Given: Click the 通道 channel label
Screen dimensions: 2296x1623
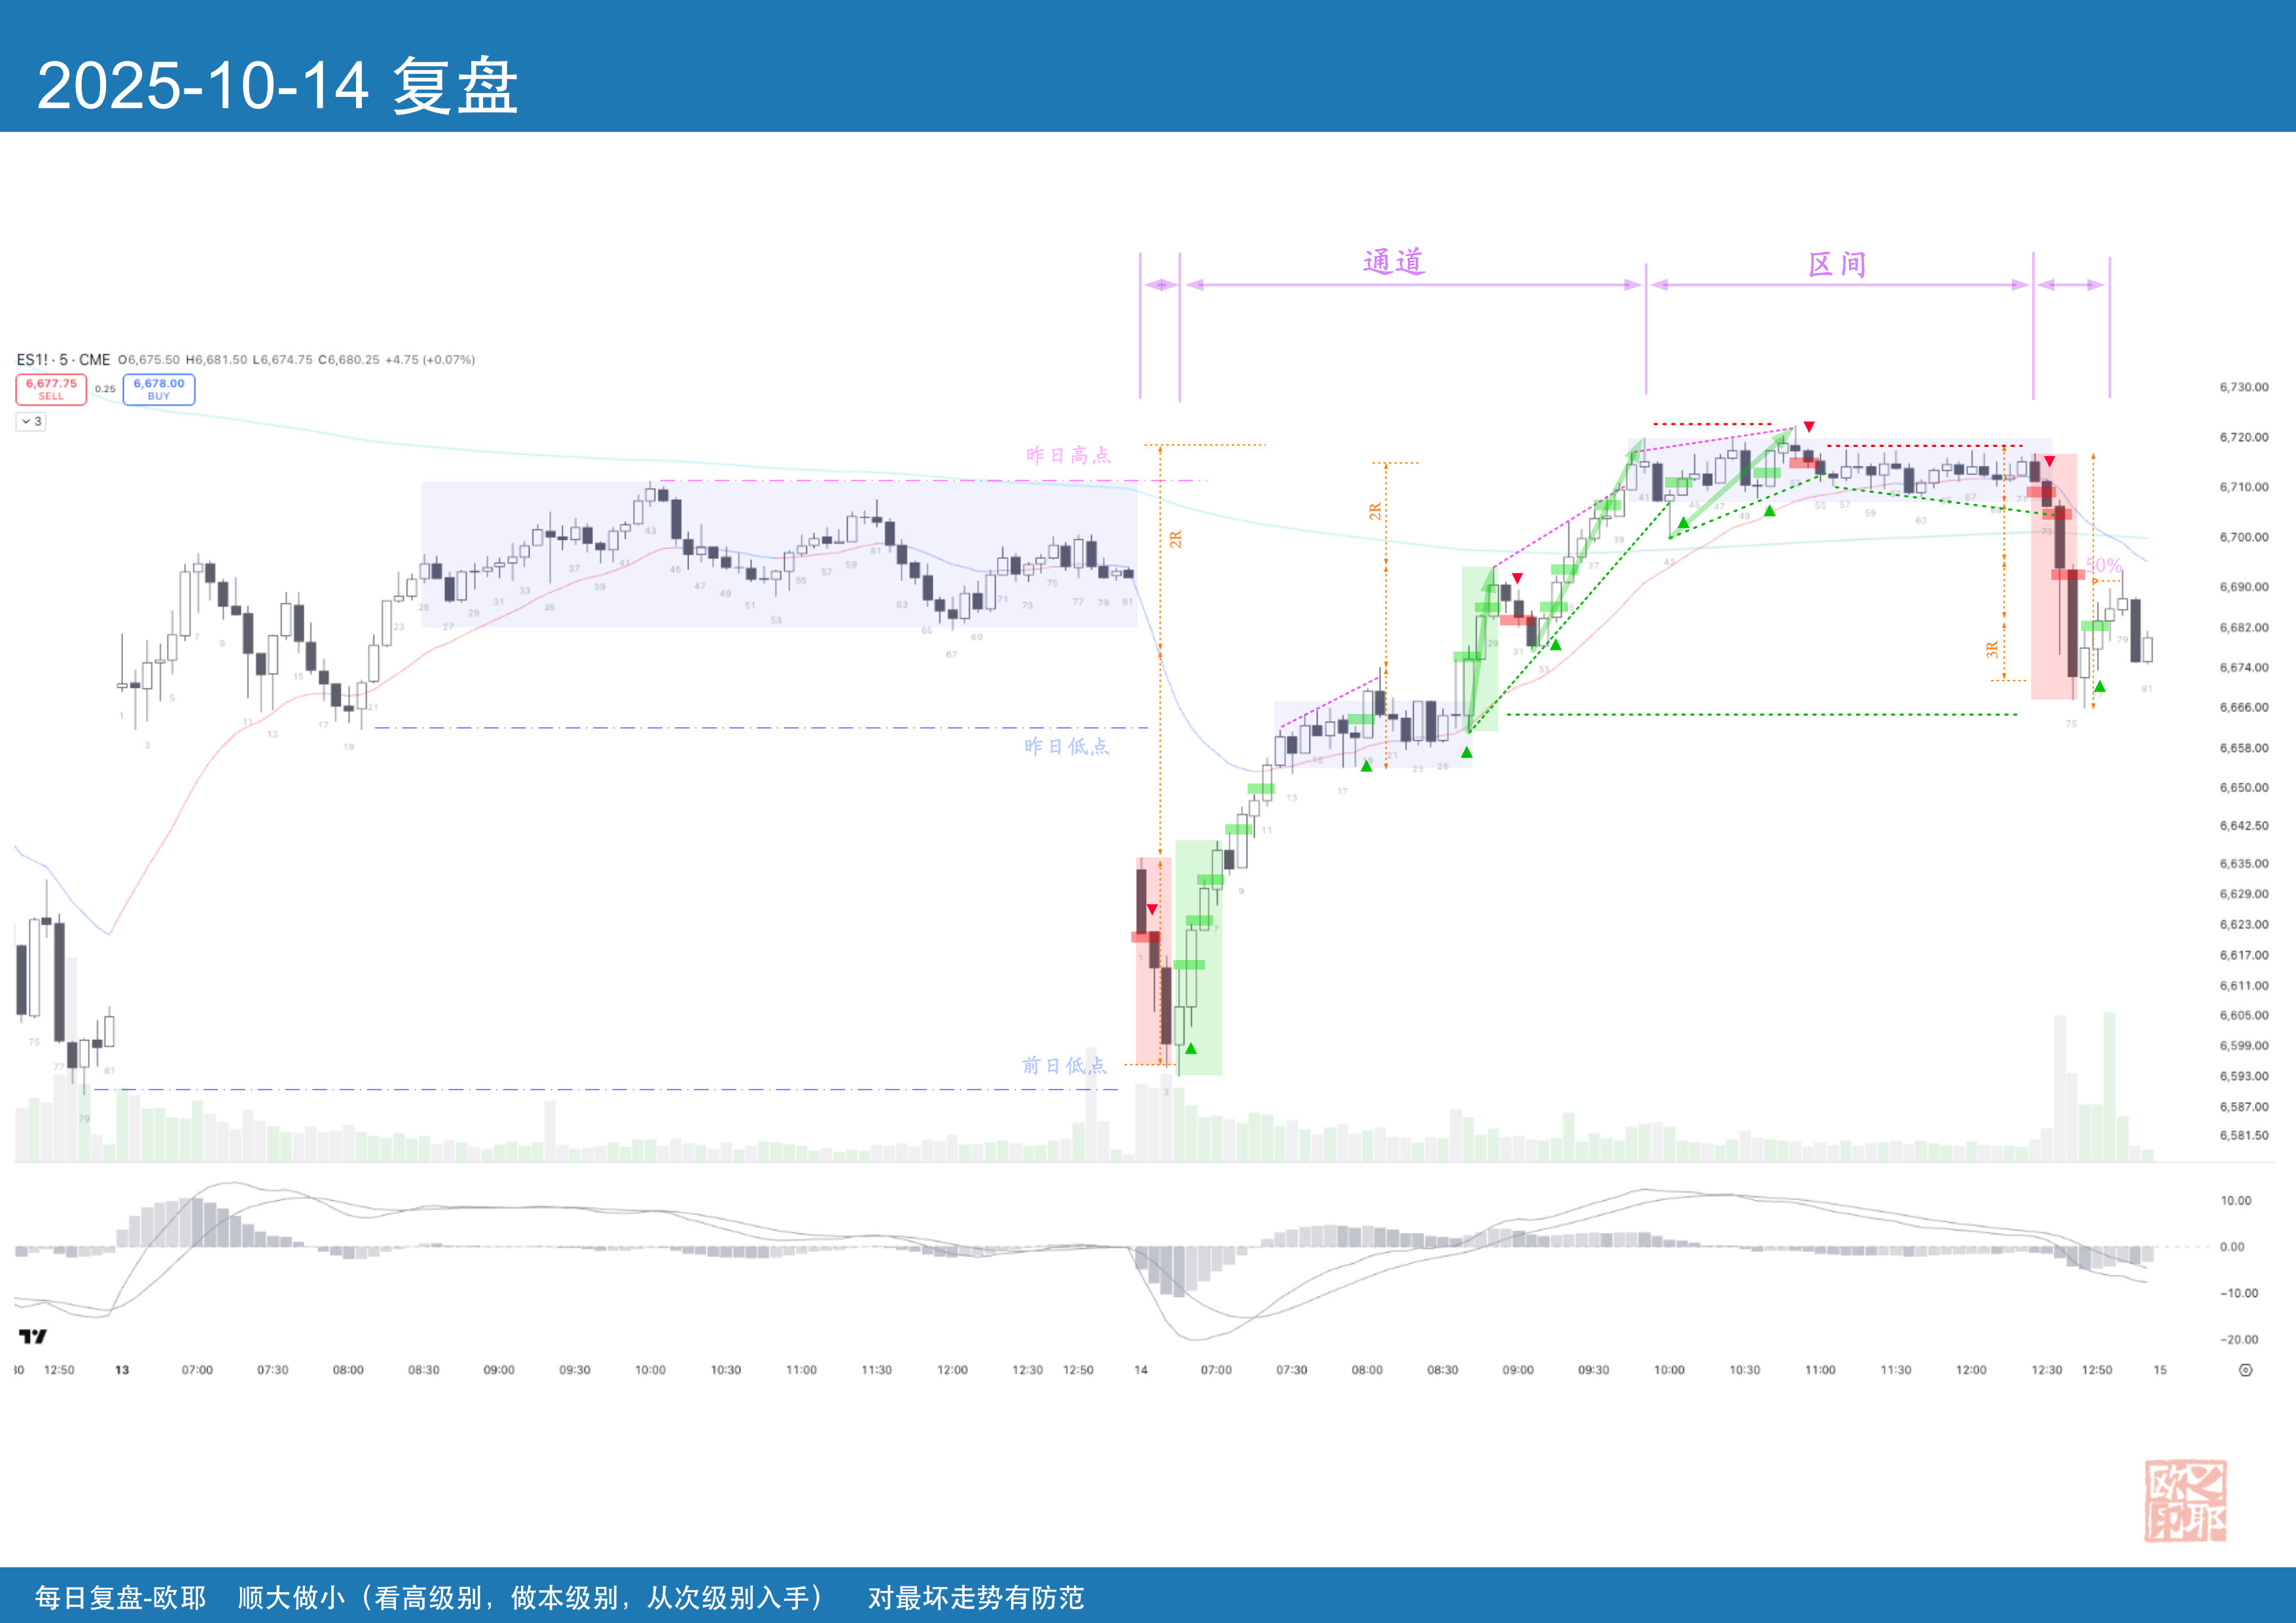Looking at the screenshot, I should coord(1393,262).
